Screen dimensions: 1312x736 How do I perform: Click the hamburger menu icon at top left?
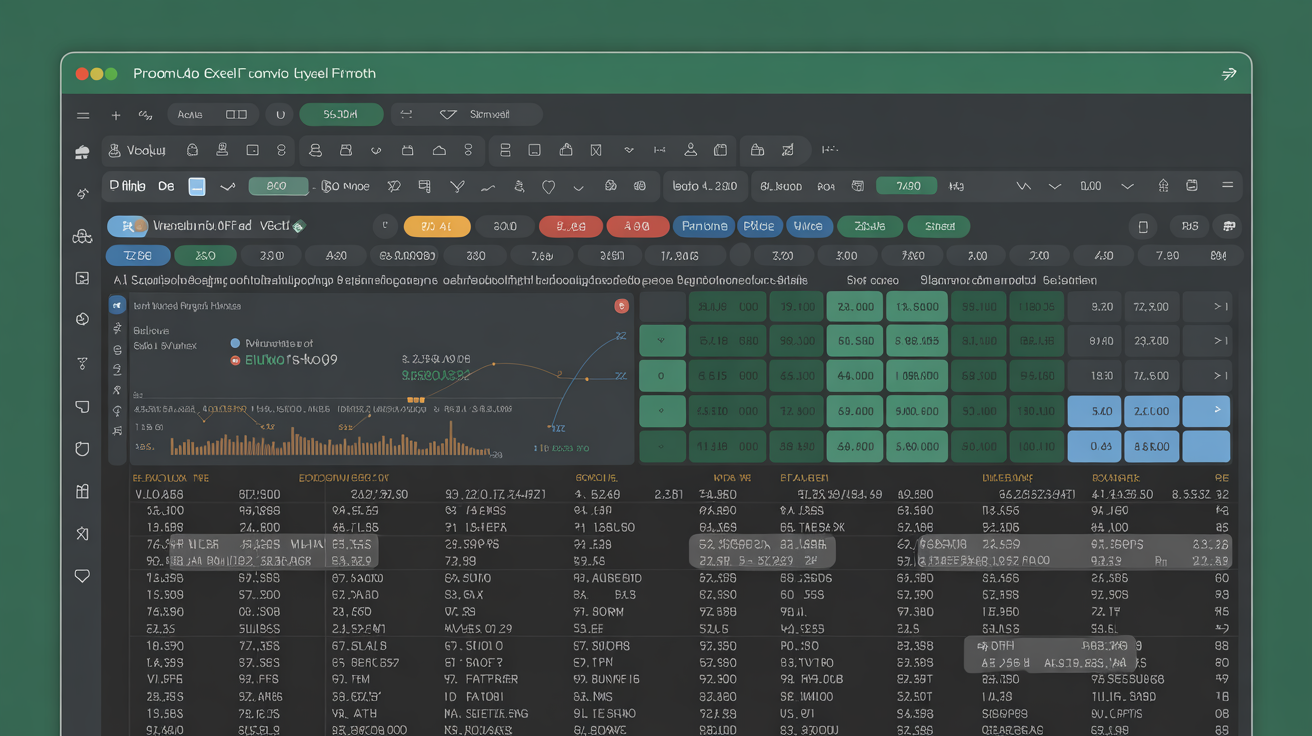click(x=83, y=115)
